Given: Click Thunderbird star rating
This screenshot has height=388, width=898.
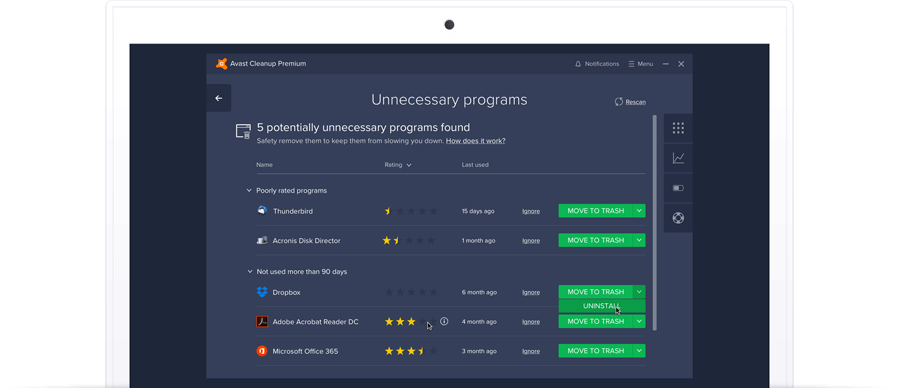Looking at the screenshot, I should coord(411,211).
